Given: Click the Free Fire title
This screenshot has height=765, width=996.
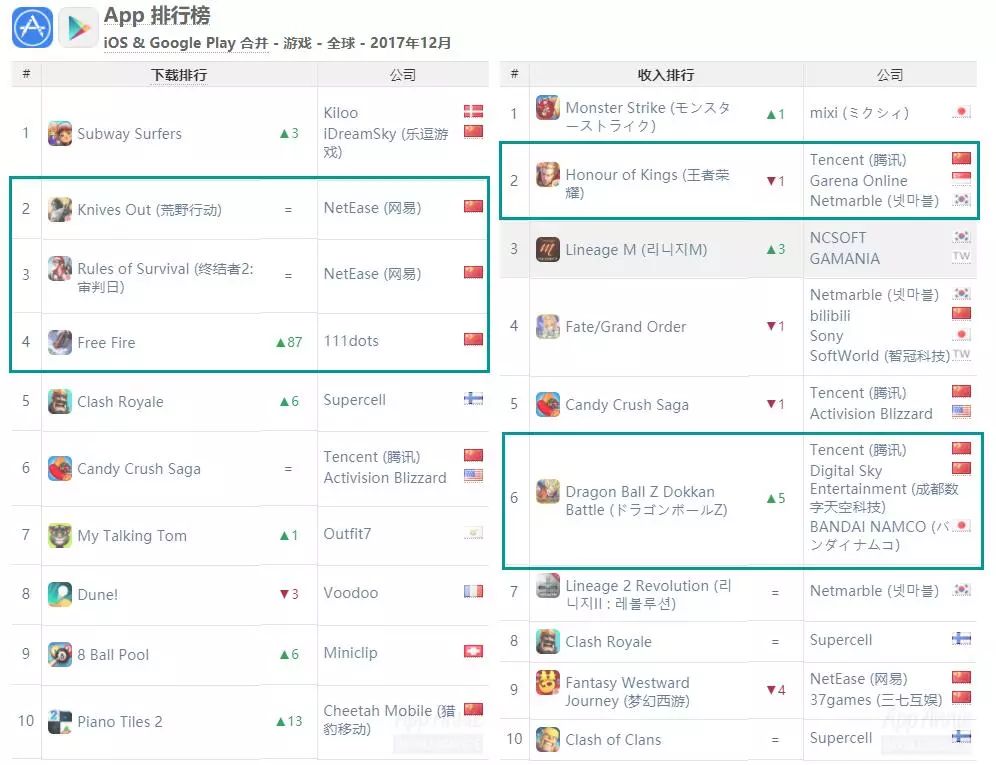Looking at the screenshot, I should coord(106,343).
